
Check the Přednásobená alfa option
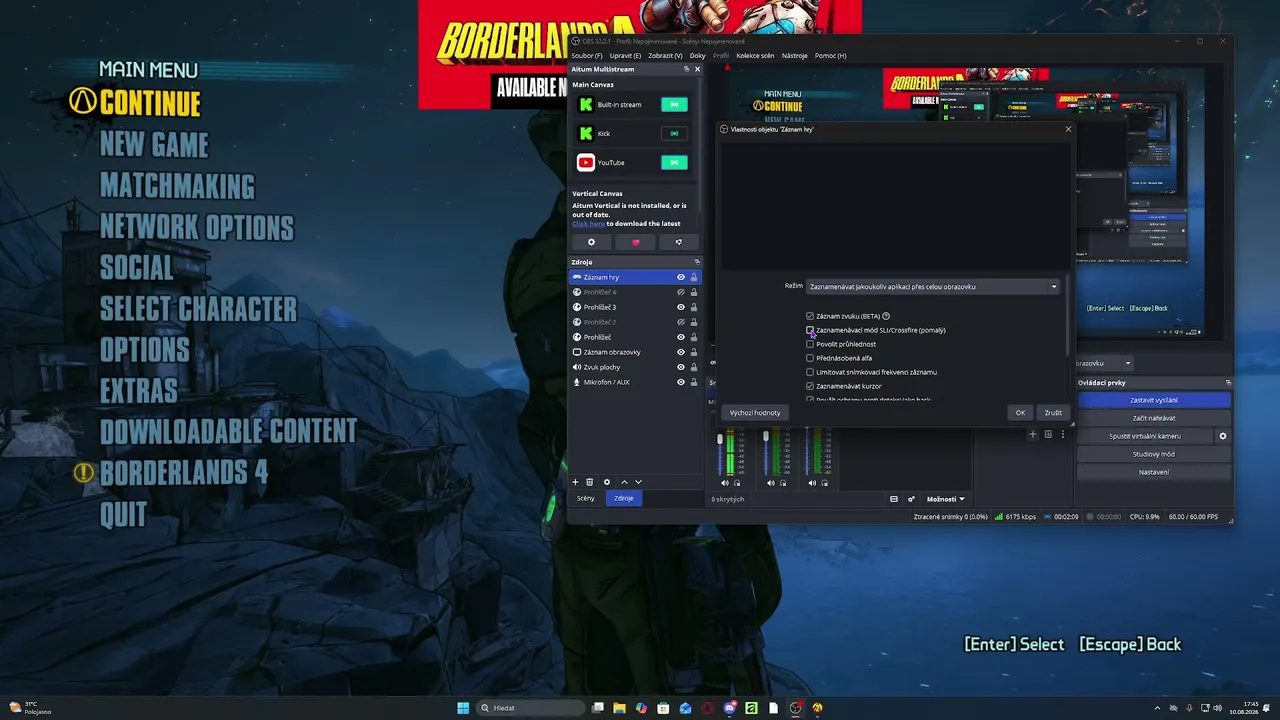(810, 358)
